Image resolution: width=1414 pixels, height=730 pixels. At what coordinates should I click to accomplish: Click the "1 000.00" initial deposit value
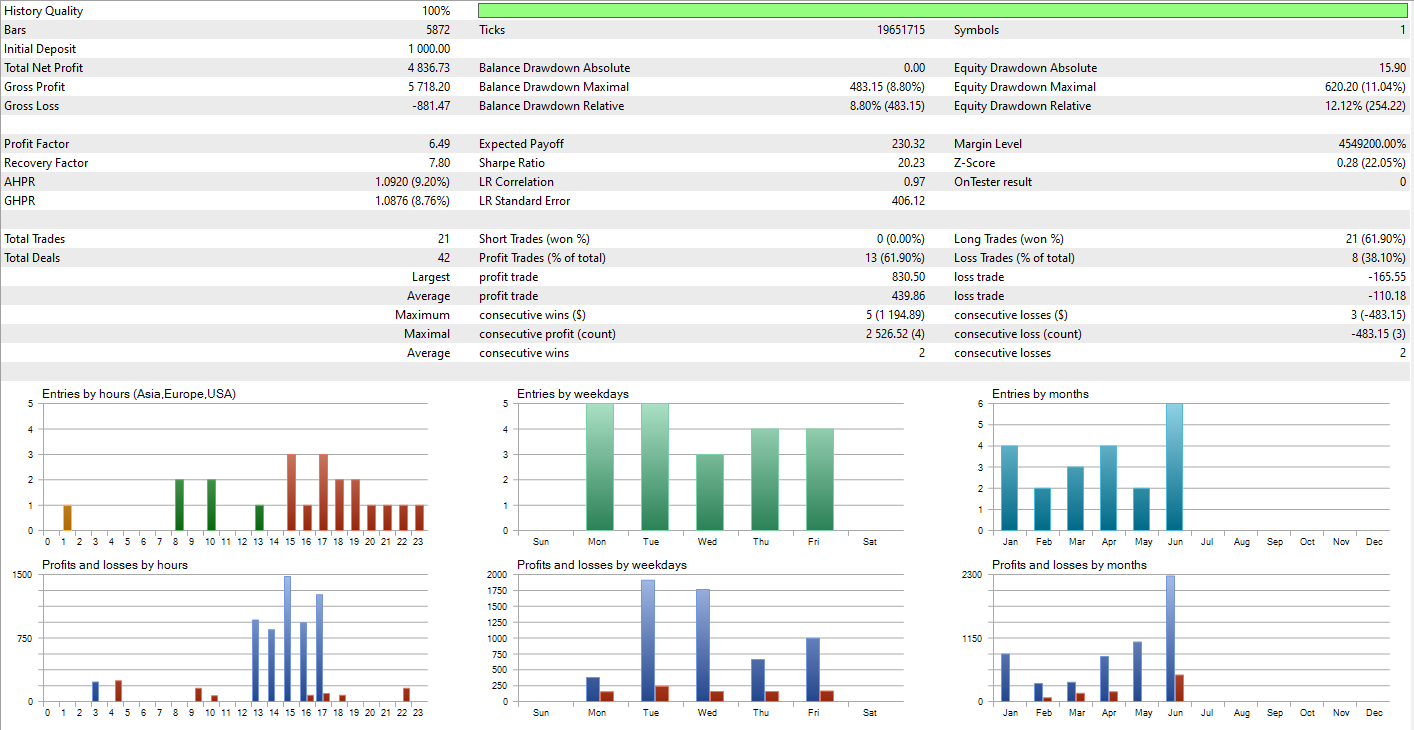[429, 49]
